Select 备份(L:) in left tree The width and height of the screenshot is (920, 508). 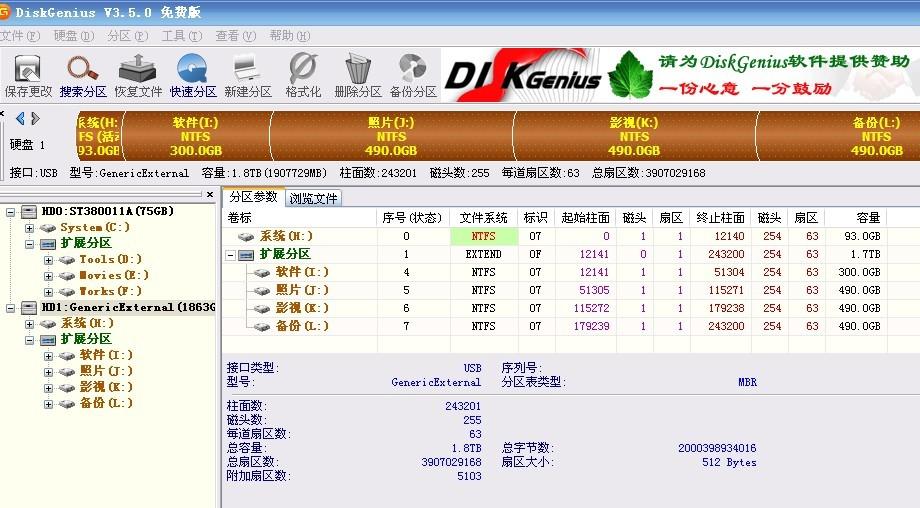pyautogui.click(x=106, y=403)
